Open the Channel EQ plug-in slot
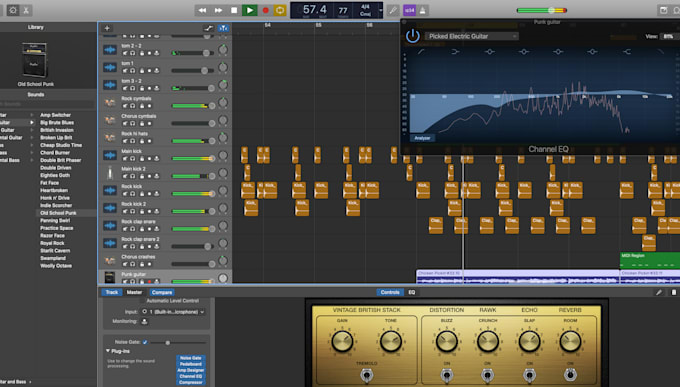Image resolution: width=680 pixels, height=387 pixels. (190, 376)
